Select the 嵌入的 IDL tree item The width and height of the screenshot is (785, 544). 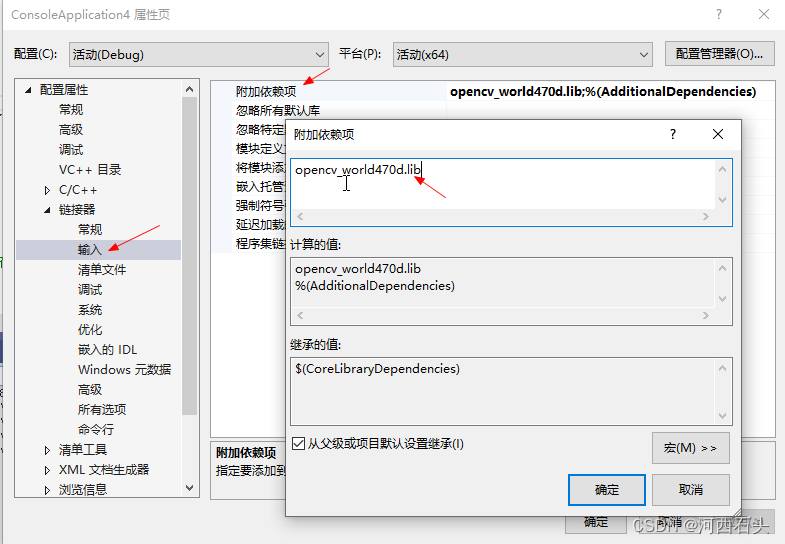click(x=107, y=350)
